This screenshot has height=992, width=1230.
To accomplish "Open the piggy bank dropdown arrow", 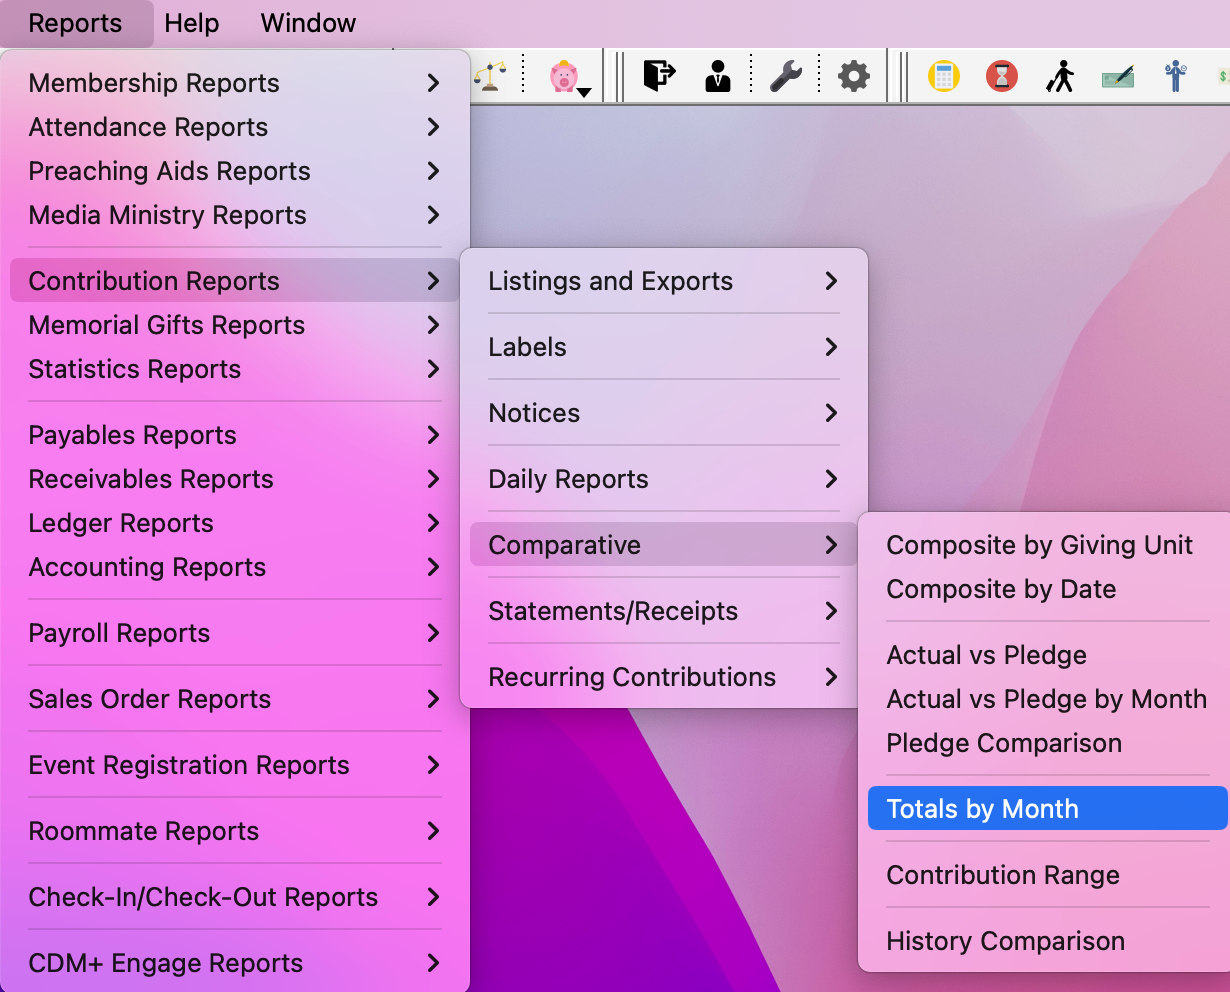I will pyautogui.click(x=585, y=92).
